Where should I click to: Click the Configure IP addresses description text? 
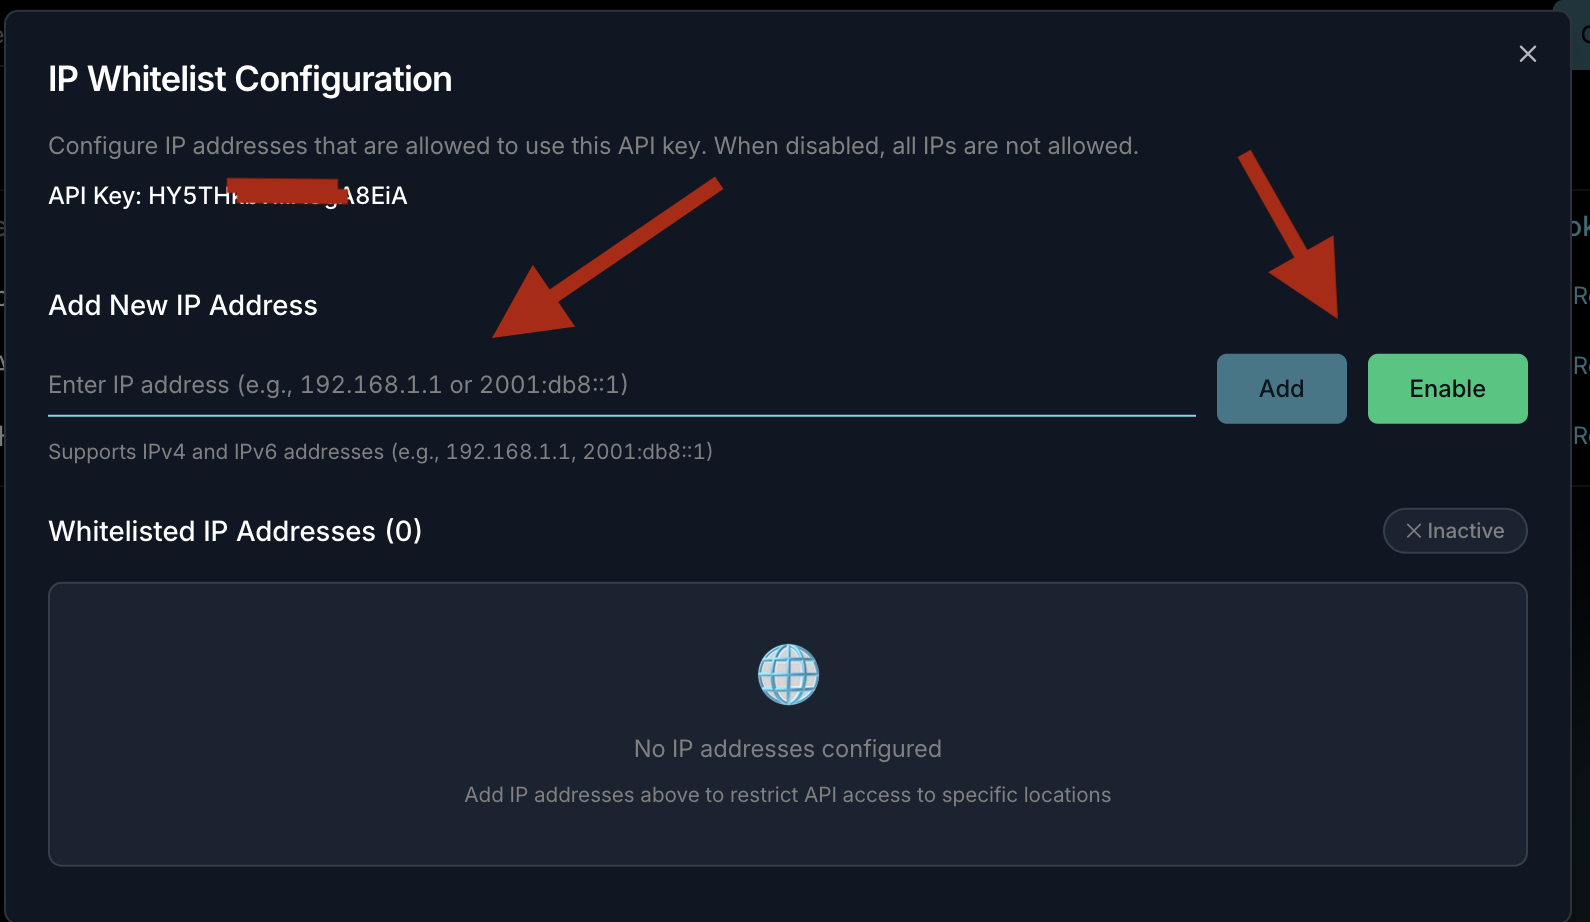pos(593,146)
